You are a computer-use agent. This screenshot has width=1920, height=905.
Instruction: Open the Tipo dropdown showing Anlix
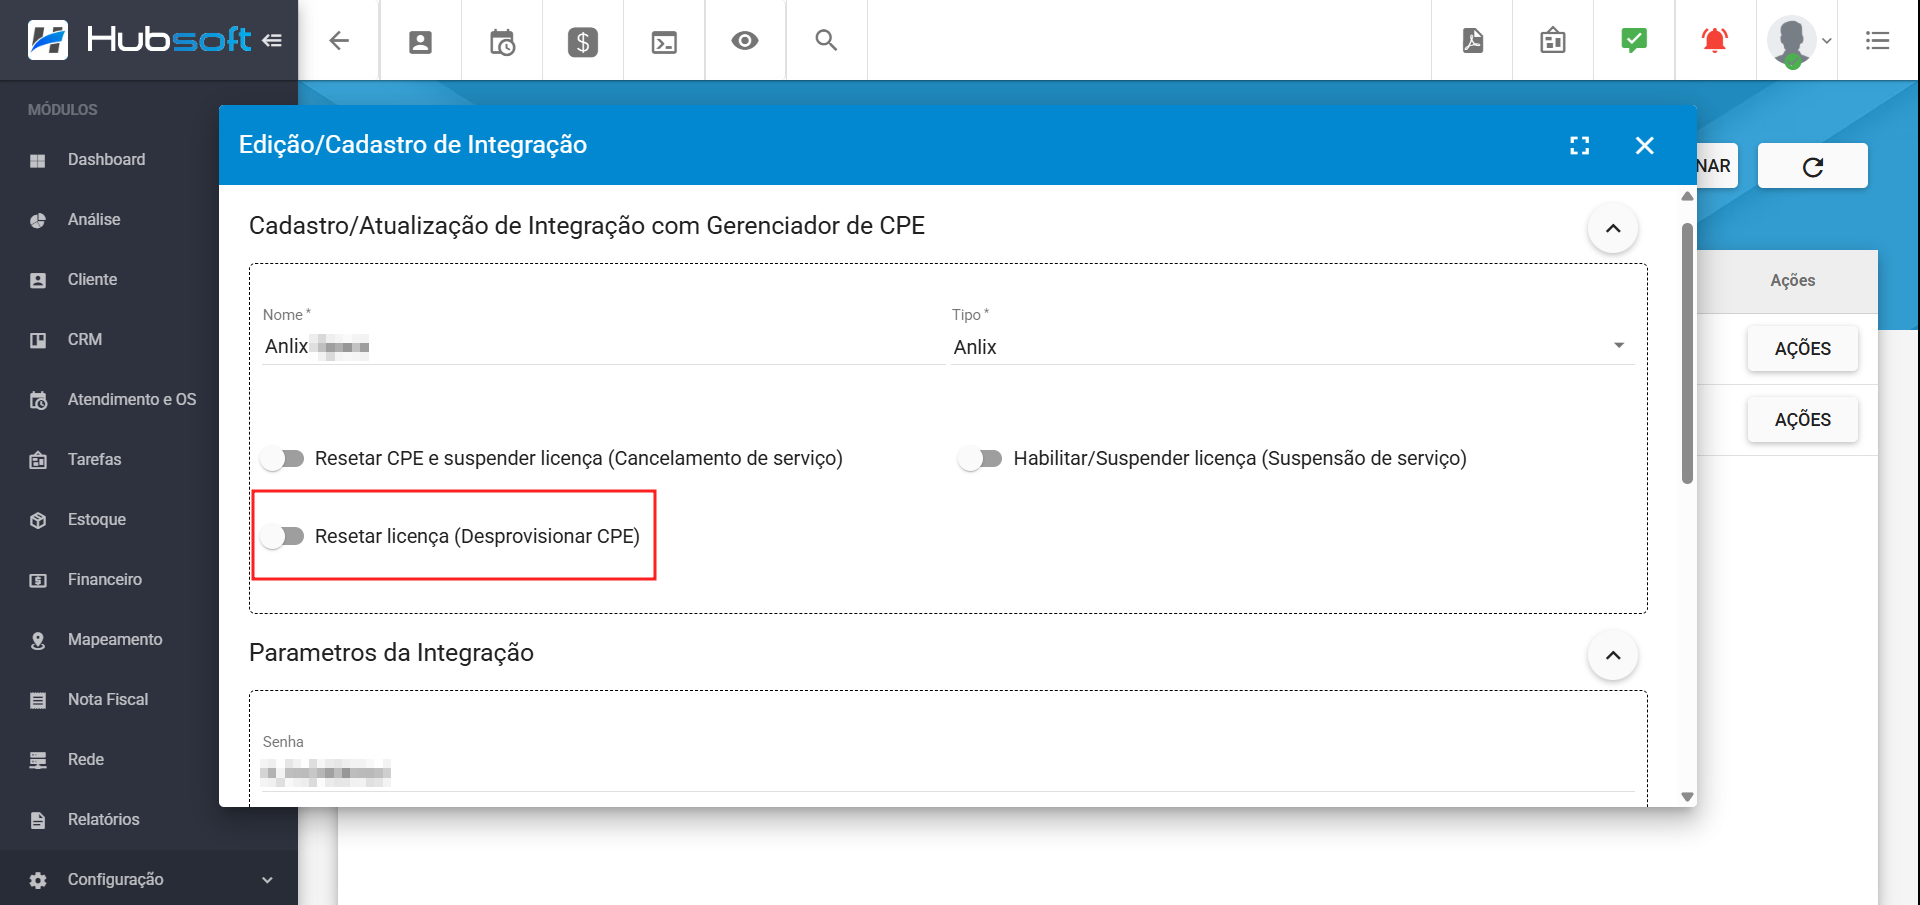point(1292,347)
